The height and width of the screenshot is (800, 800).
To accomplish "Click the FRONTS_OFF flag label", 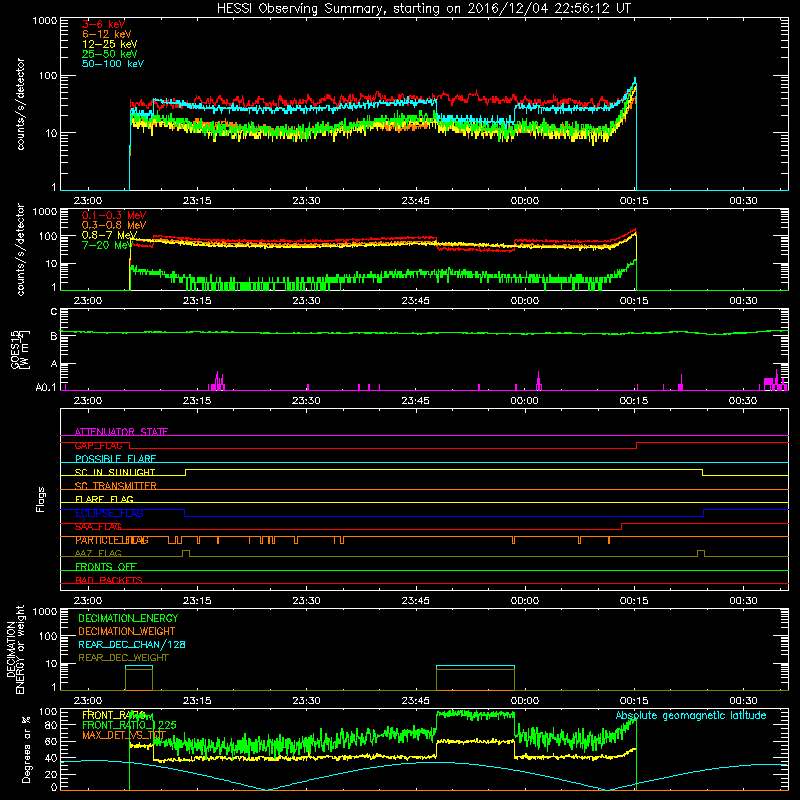I will coord(106,567).
